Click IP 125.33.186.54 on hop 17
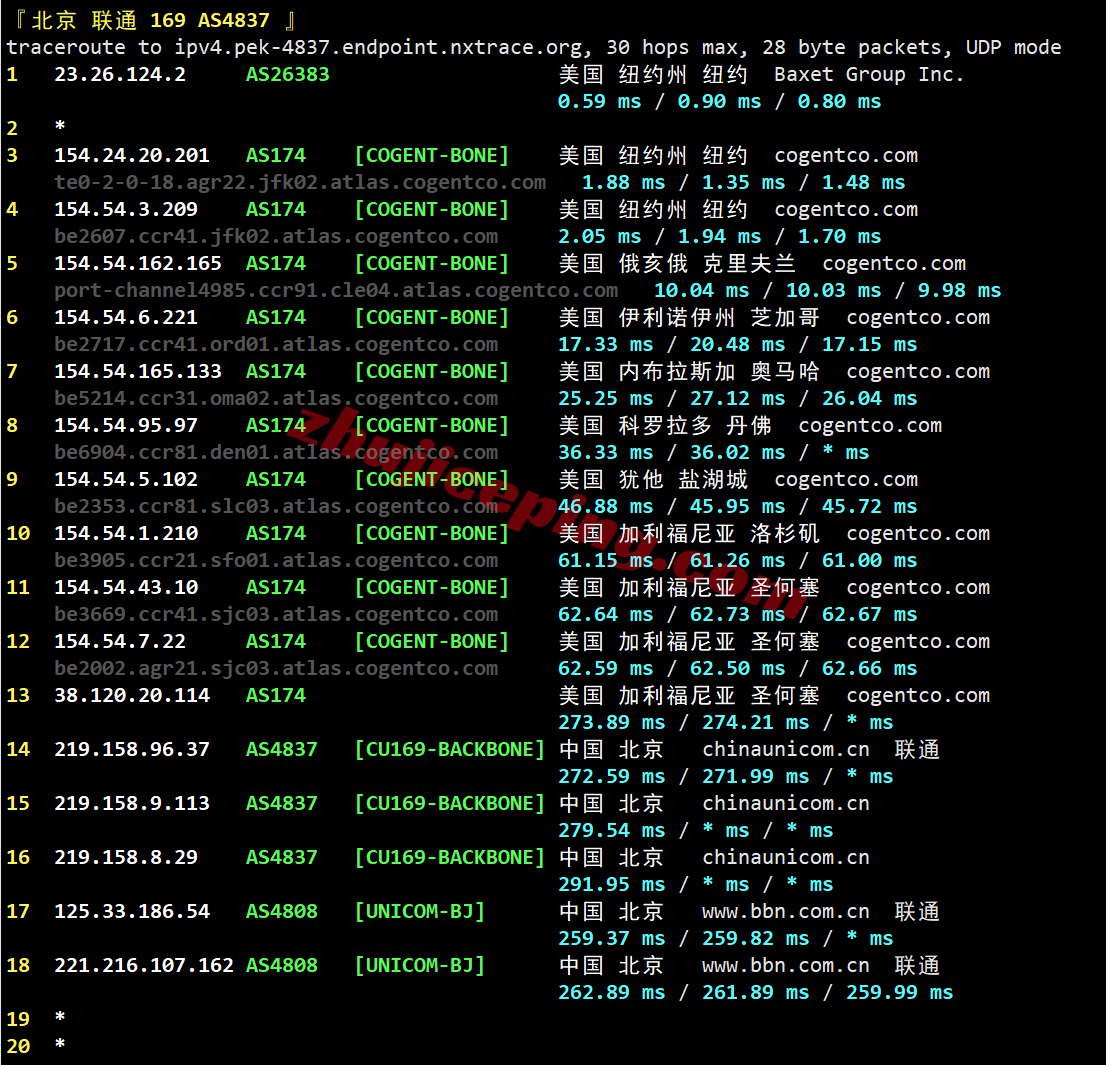The width and height of the screenshot is (1106, 1065). [x=132, y=911]
